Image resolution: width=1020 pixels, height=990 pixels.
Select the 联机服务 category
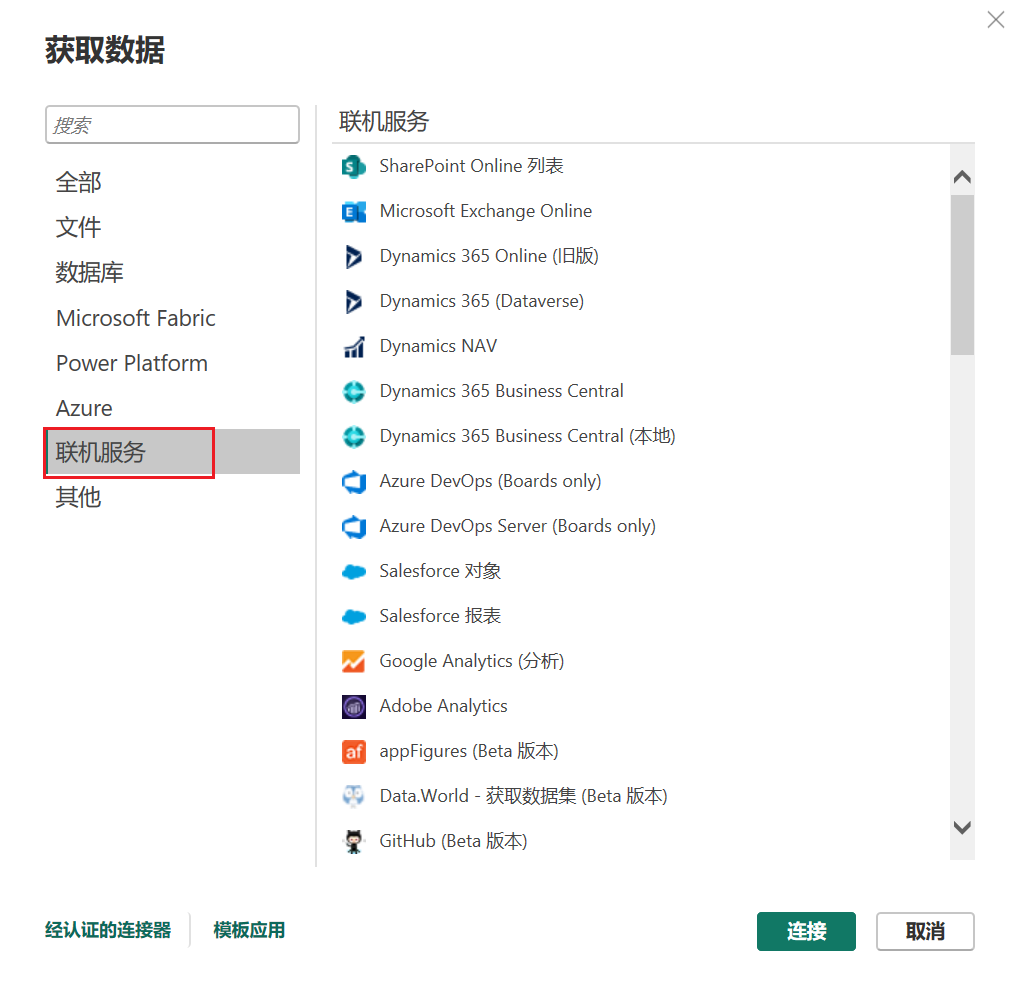172,452
